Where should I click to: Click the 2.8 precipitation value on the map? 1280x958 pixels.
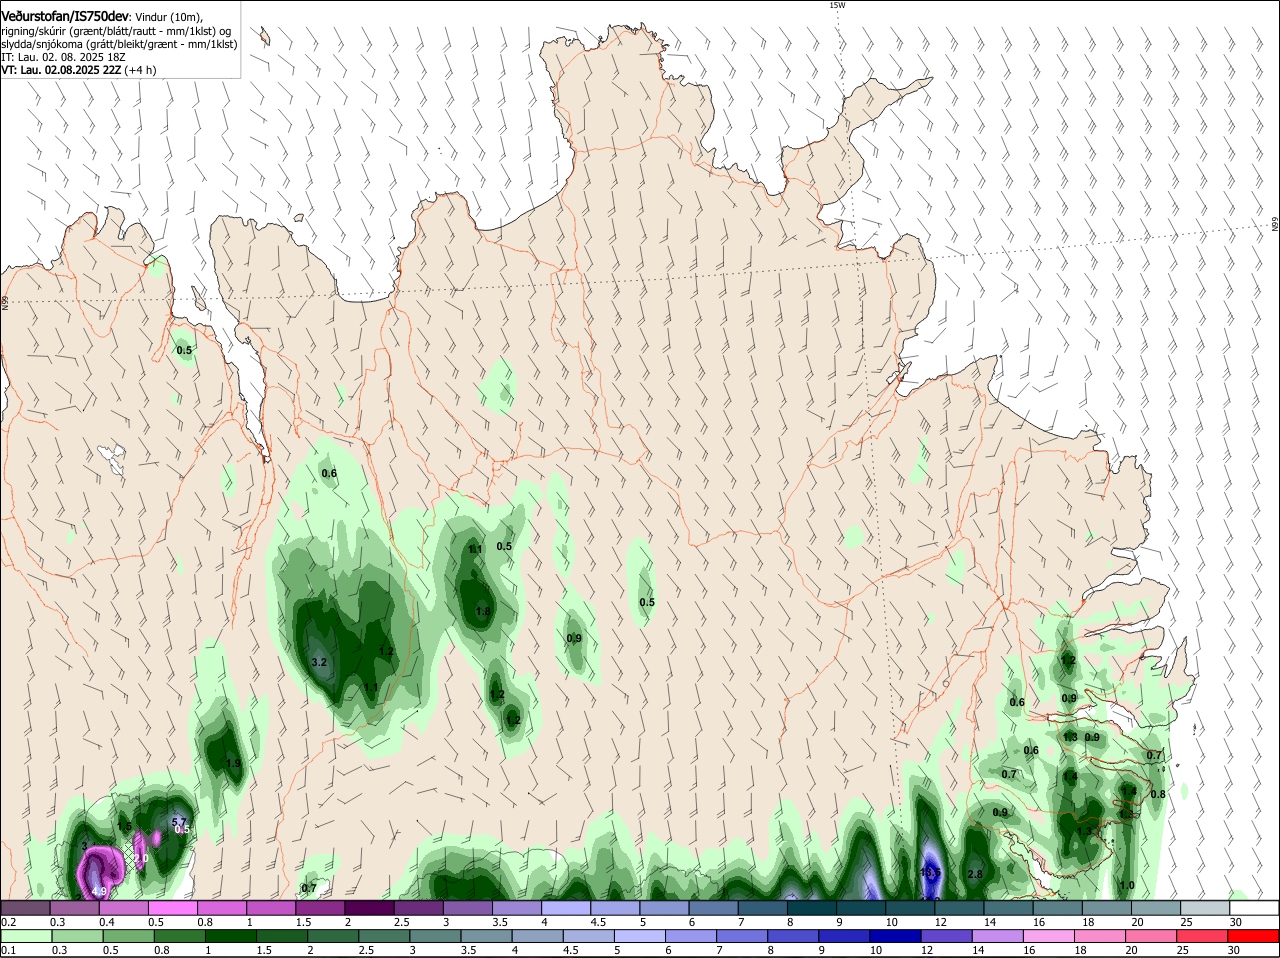coord(976,874)
